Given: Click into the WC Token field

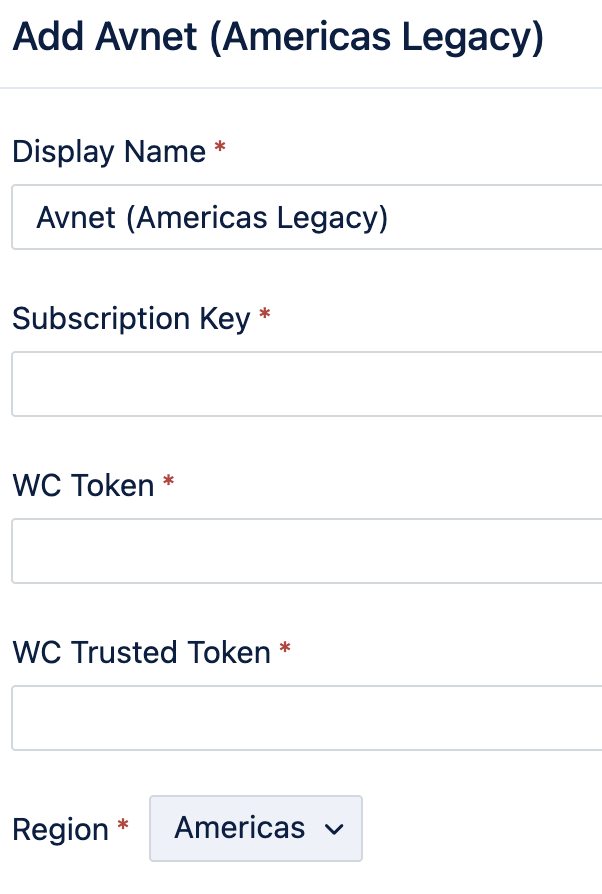Looking at the screenshot, I should tap(306, 551).
